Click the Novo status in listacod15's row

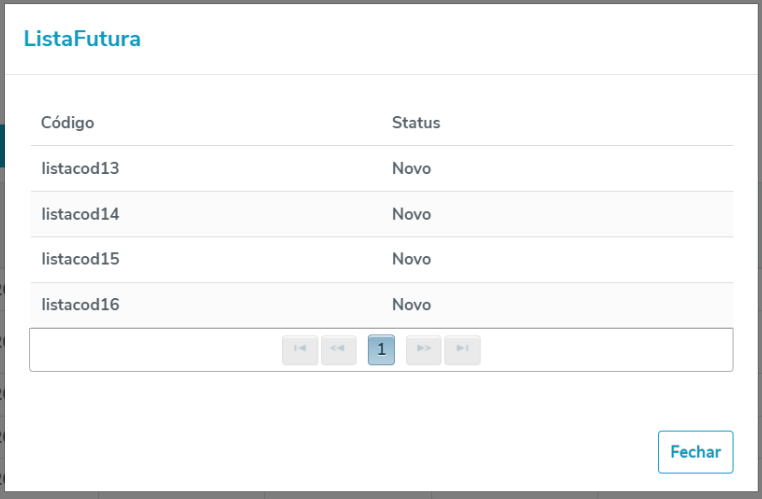coord(411,259)
